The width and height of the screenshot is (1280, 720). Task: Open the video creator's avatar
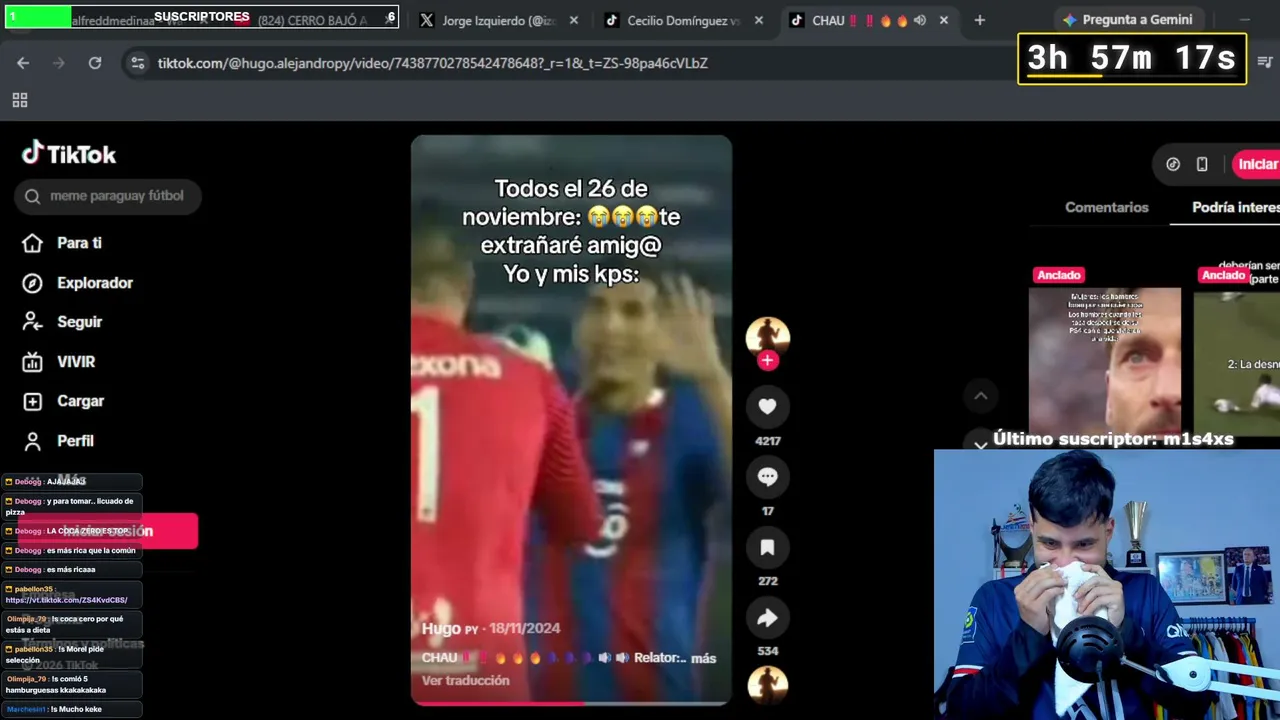coord(767,337)
